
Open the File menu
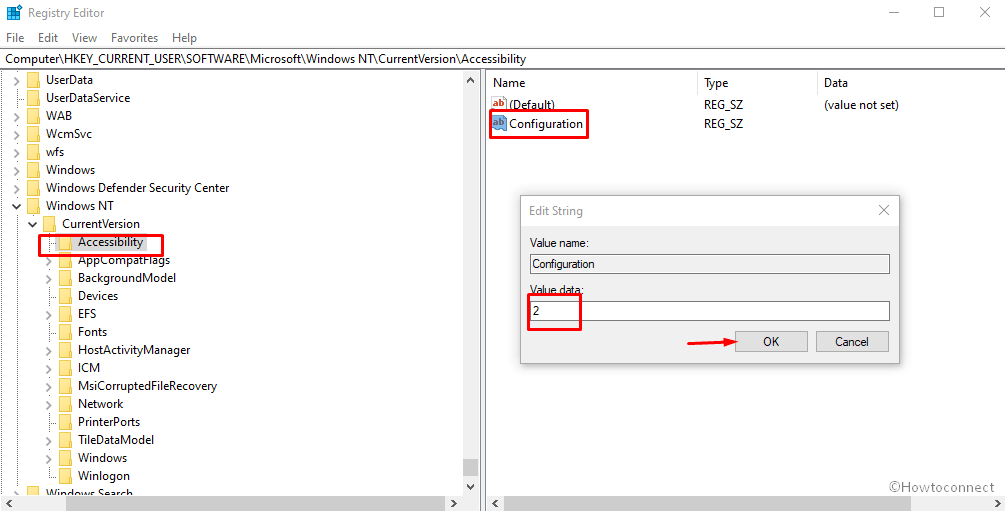pos(15,38)
